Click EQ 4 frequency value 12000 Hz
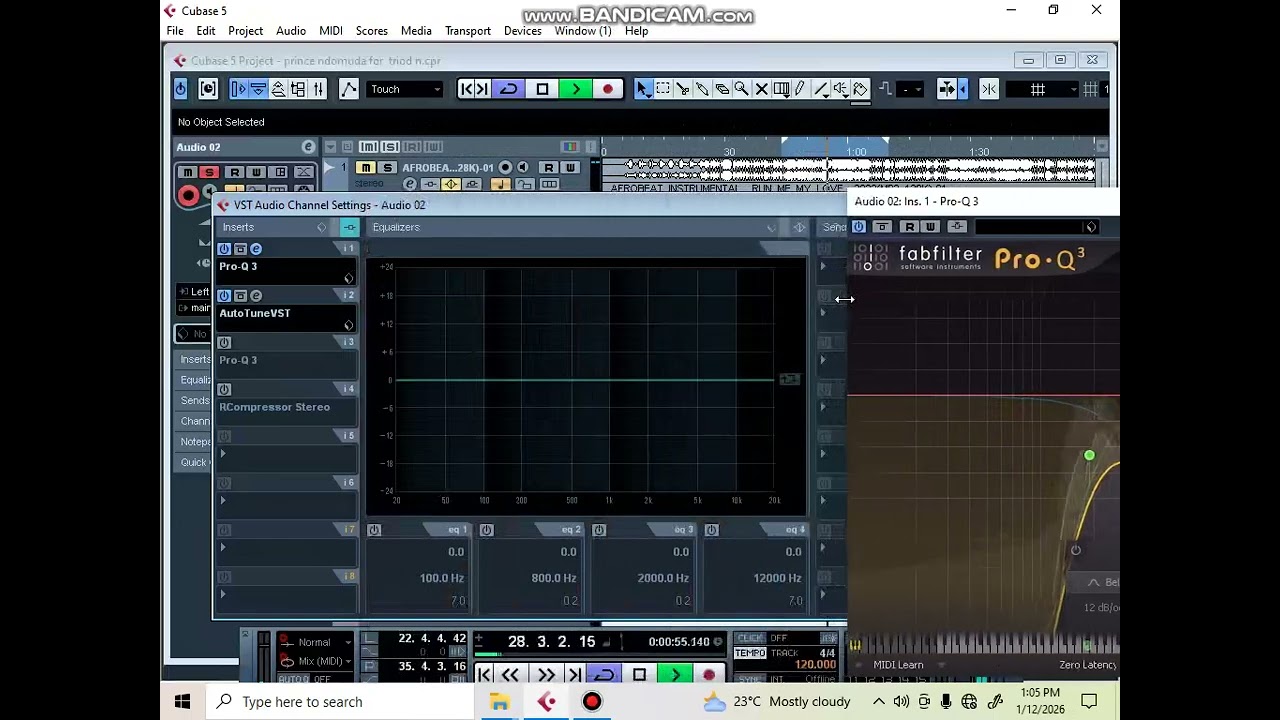Image resolution: width=1280 pixels, height=720 pixels. coord(777,578)
